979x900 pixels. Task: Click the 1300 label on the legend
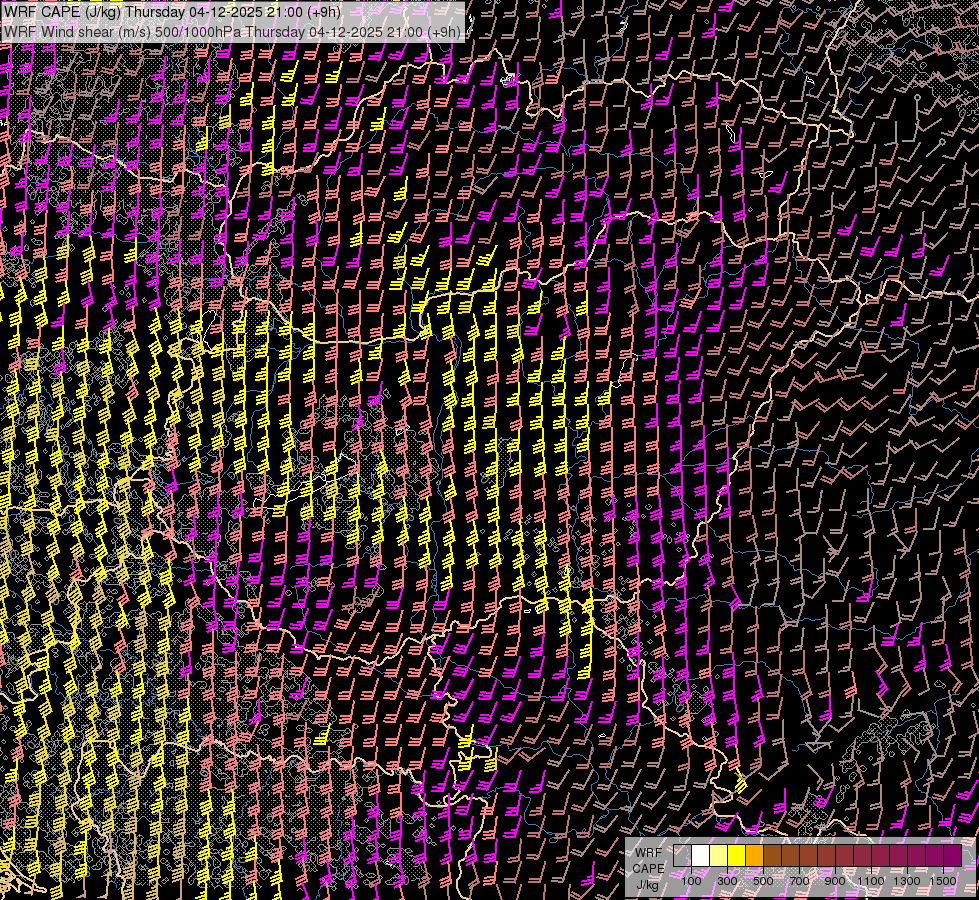[x=907, y=881]
